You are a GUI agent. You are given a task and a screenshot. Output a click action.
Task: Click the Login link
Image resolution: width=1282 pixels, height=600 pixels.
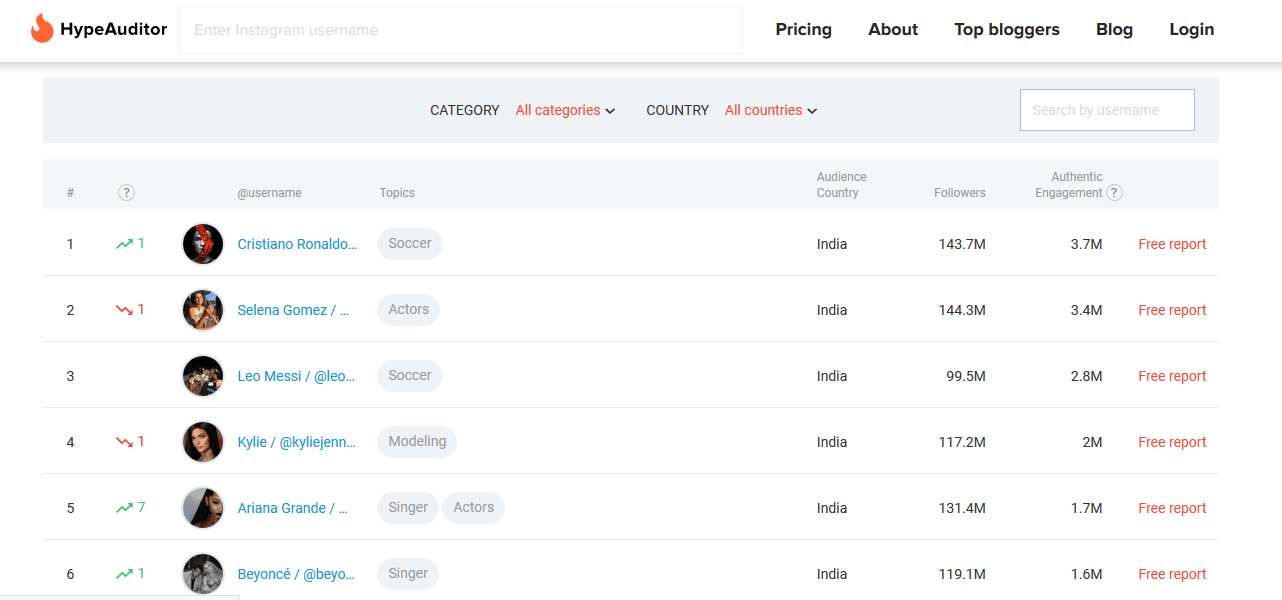pos(1191,29)
